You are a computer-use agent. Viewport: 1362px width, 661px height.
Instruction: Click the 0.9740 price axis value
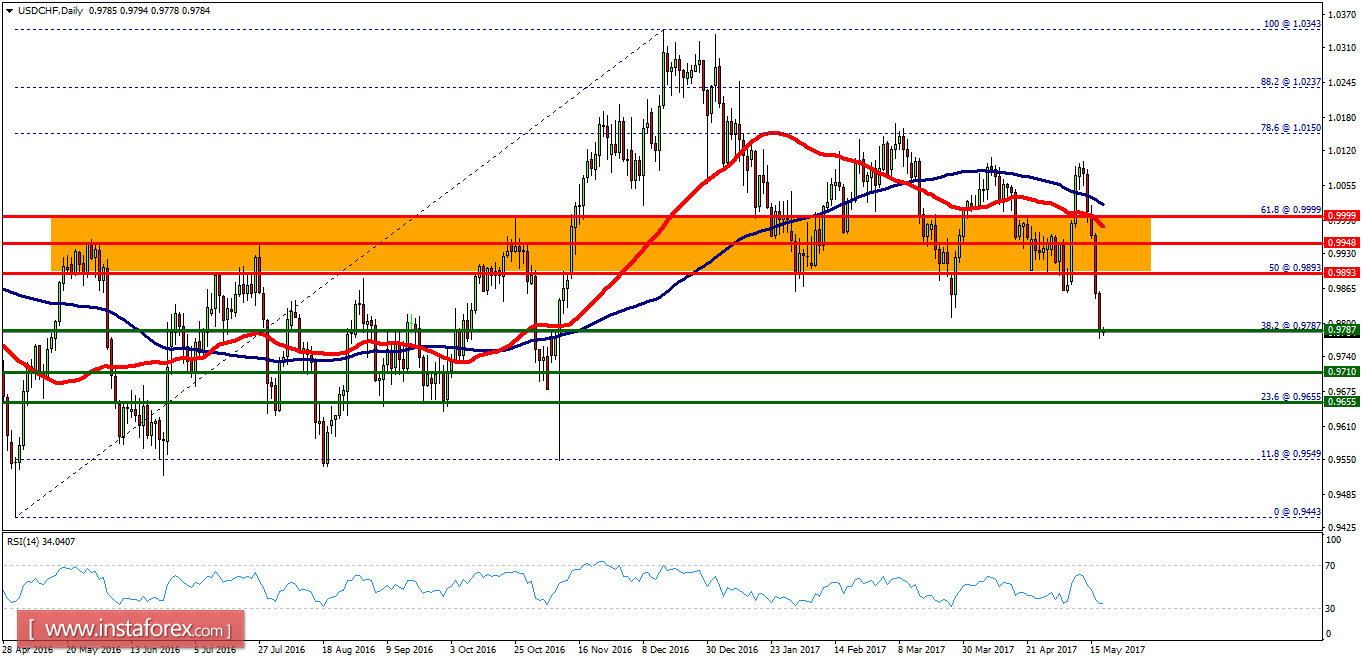(1341, 356)
